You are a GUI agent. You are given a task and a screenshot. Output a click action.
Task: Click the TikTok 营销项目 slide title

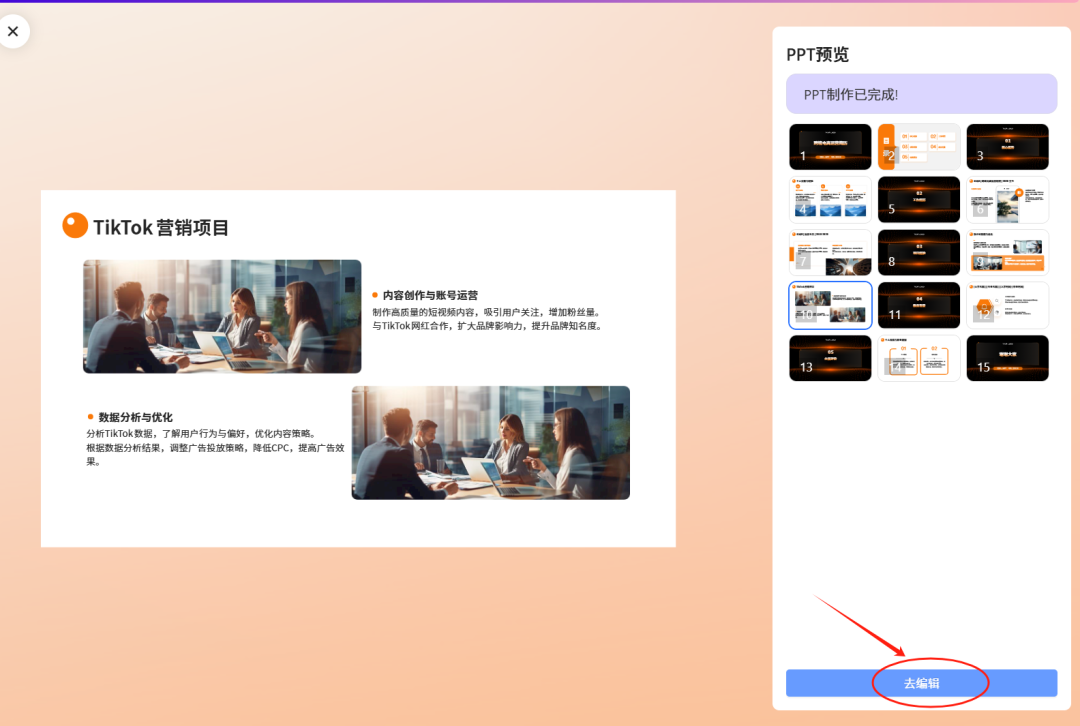(160, 227)
